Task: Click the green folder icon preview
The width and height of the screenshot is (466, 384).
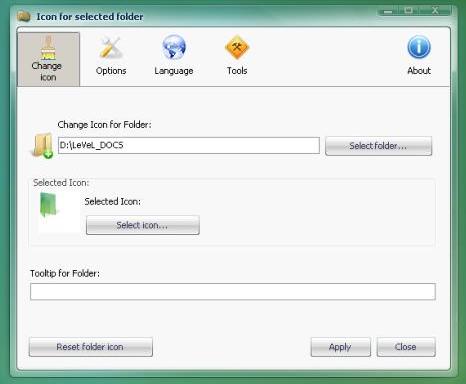Action: pyautogui.click(x=49, y=205)
